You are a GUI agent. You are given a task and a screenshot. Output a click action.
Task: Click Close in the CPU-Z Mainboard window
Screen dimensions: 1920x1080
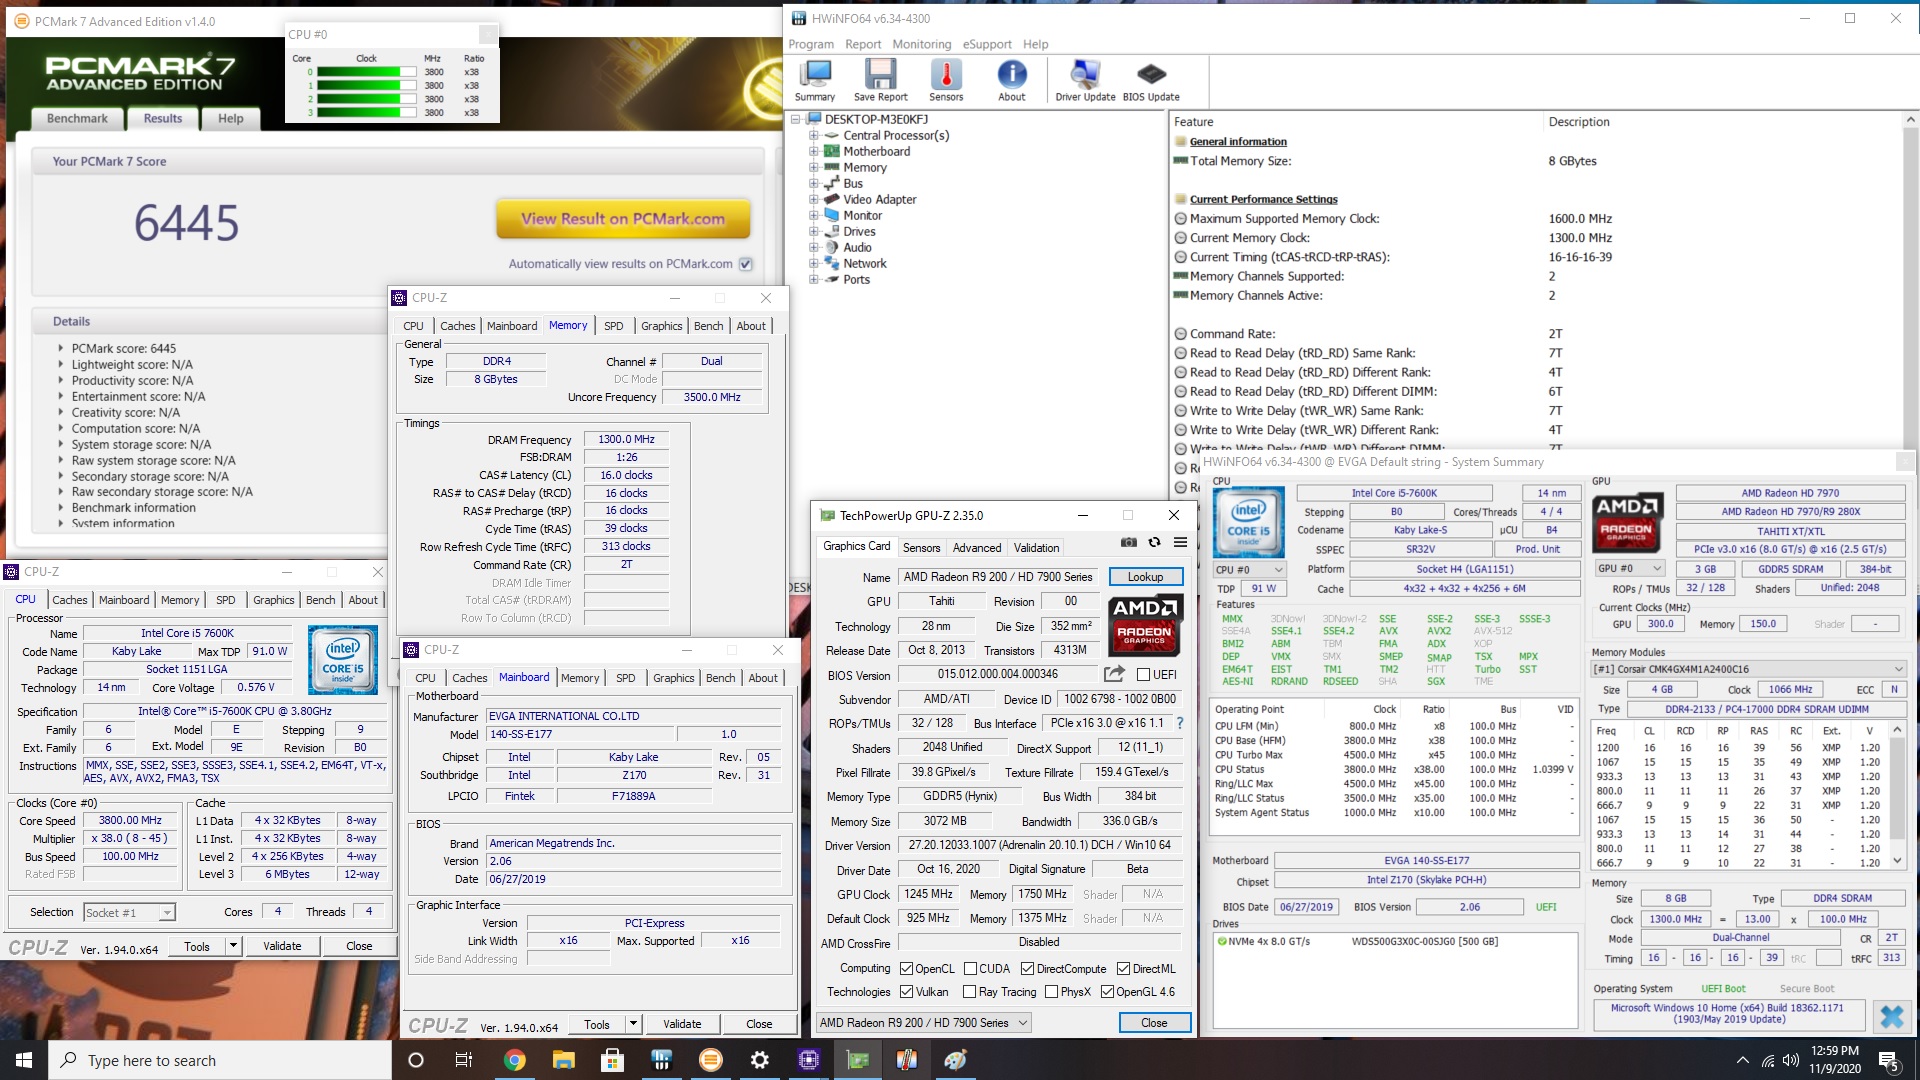tap(759, 1024)
